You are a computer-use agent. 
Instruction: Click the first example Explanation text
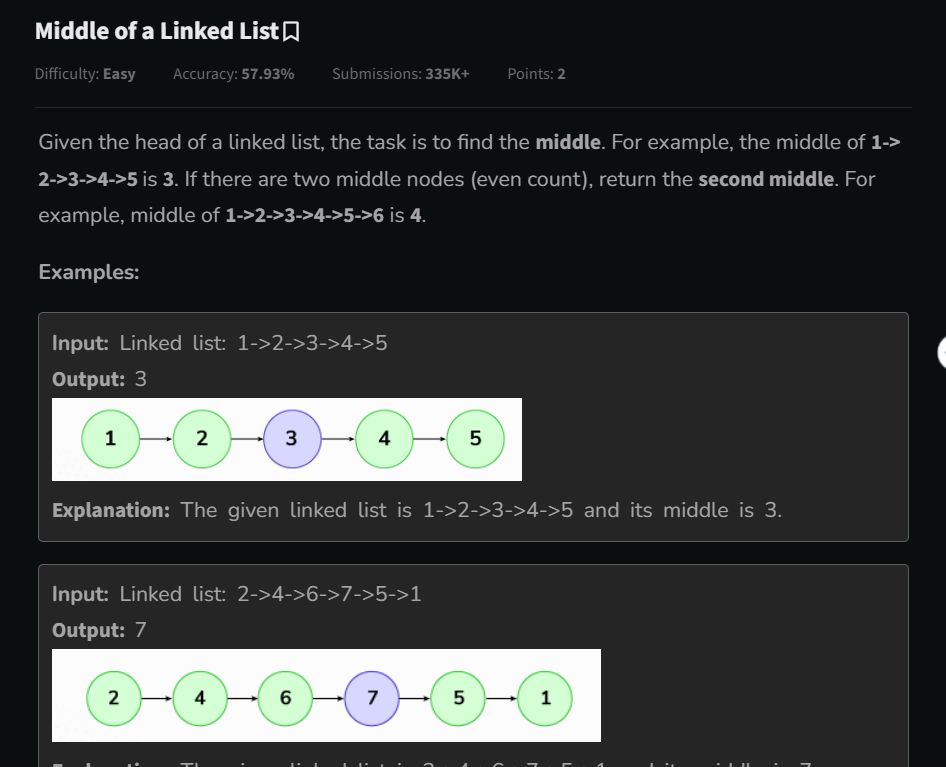[417, 511]
